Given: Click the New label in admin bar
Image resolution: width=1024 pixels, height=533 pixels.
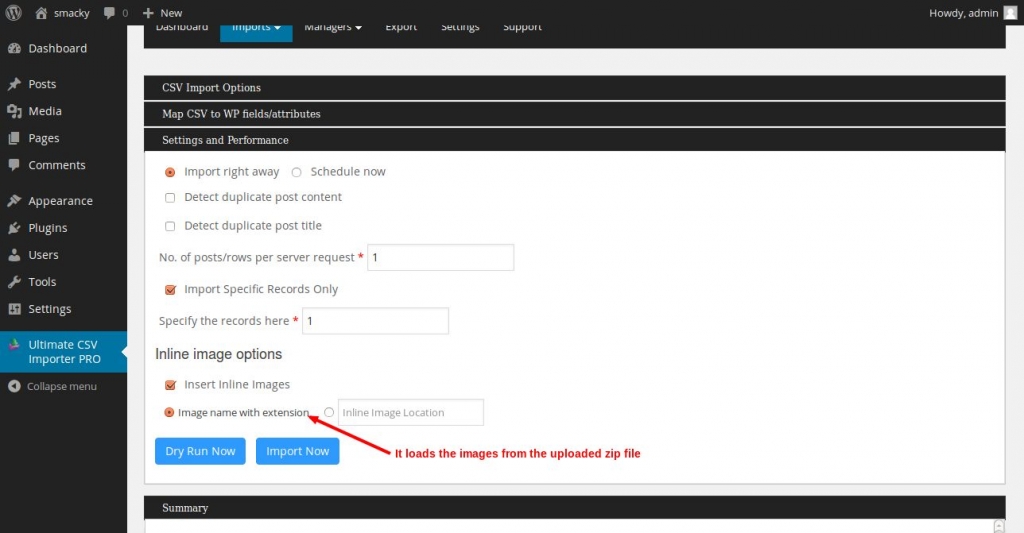Looking at the screenshot, I should point(171,13).
